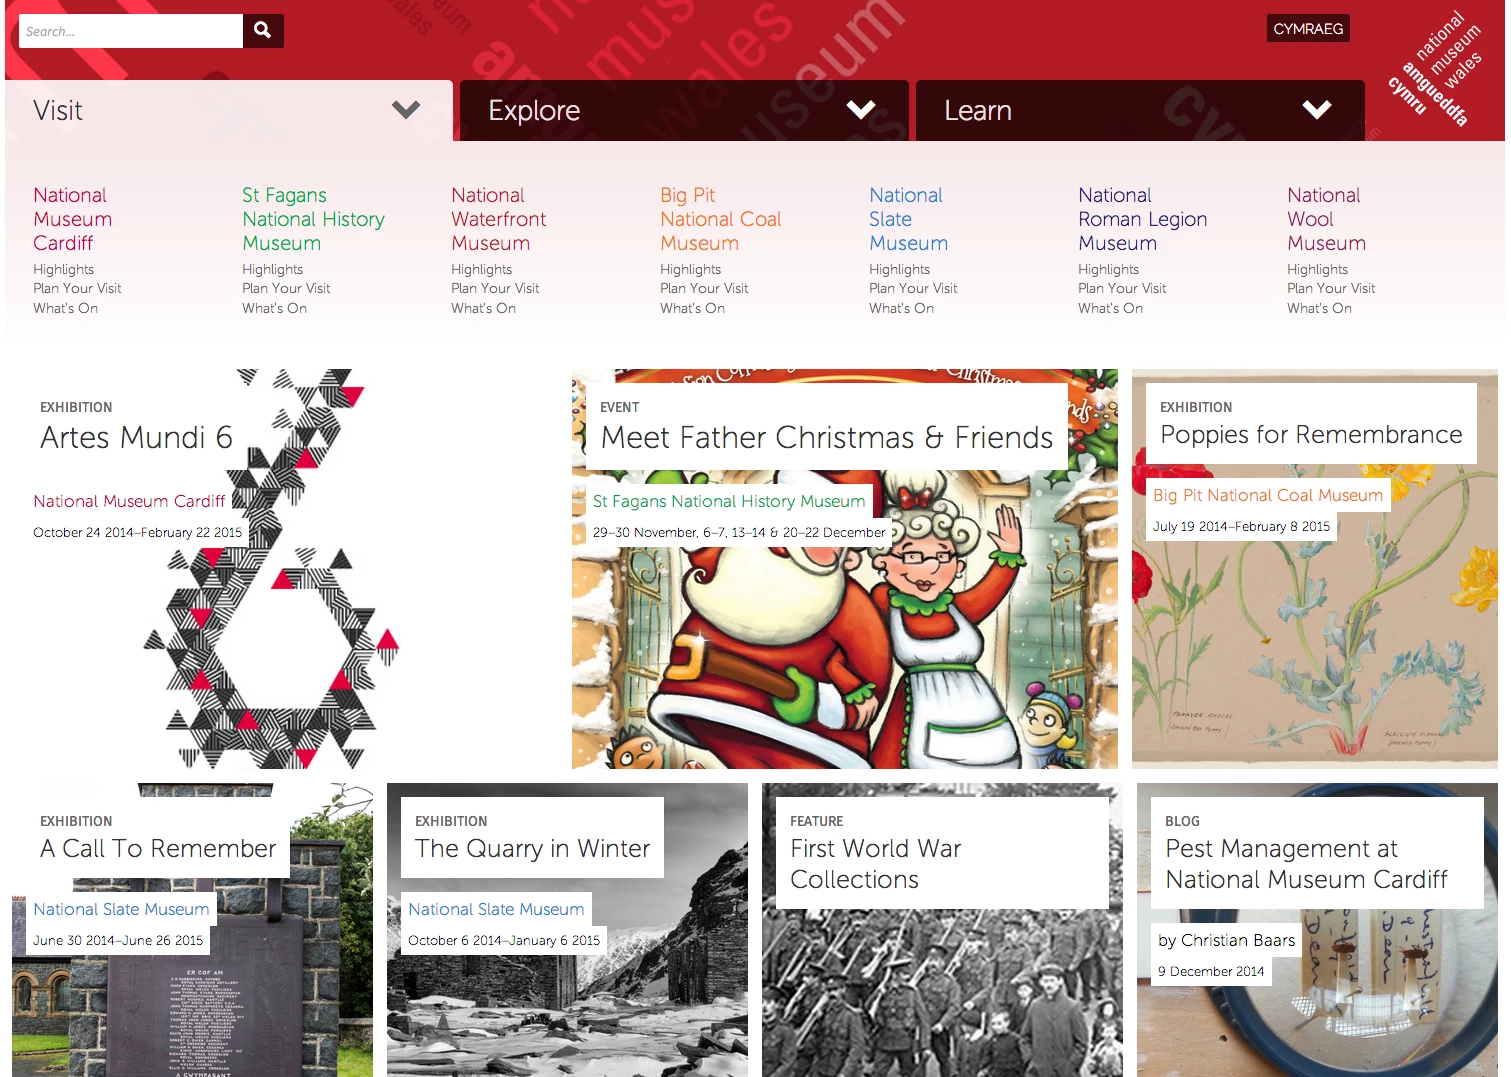This screenshot has height=1077, width=1511.
Task: Open Pest Management blog post title
Action: click(x=1306, y=864)
